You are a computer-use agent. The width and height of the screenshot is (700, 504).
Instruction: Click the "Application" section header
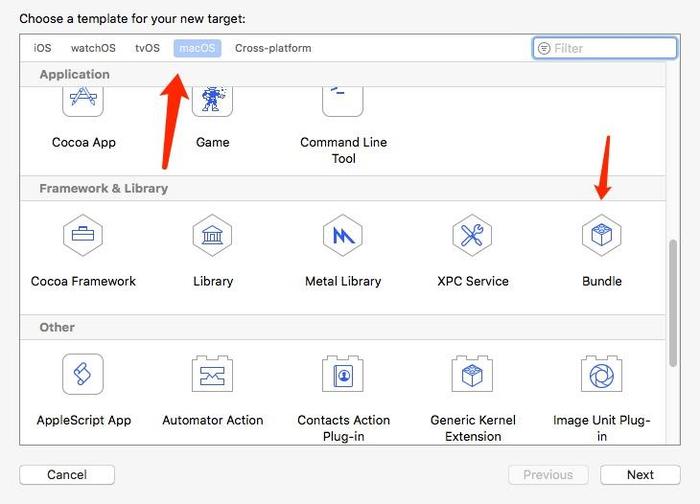pos(75,75)
